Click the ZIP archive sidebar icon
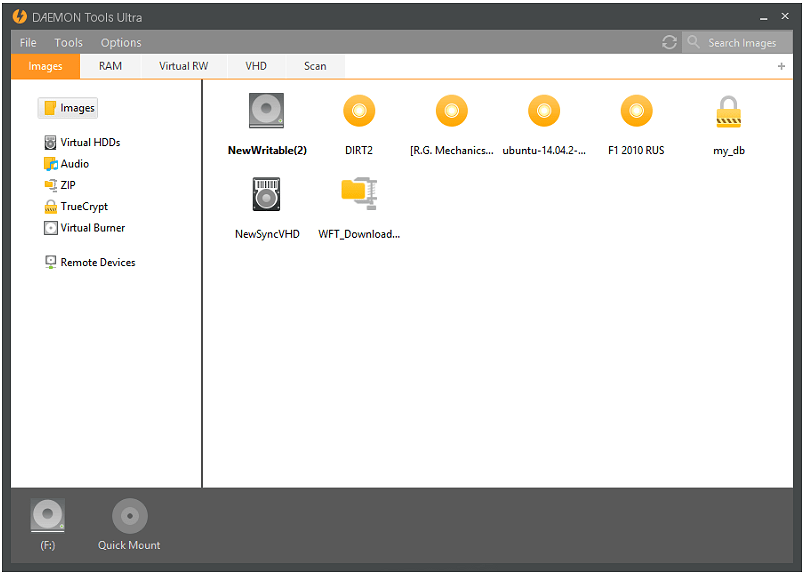 pos(50,185)
